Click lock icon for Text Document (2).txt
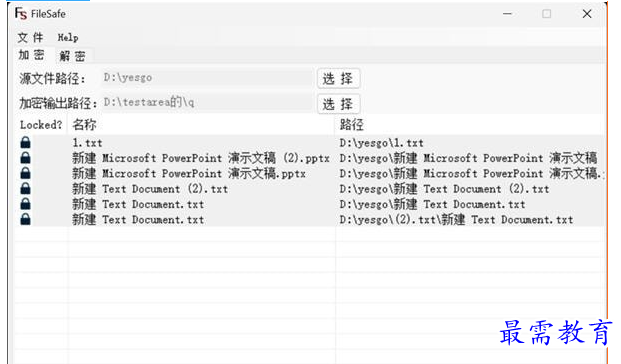This screenshot has height=364, width=621. click(x=25, y=189)
